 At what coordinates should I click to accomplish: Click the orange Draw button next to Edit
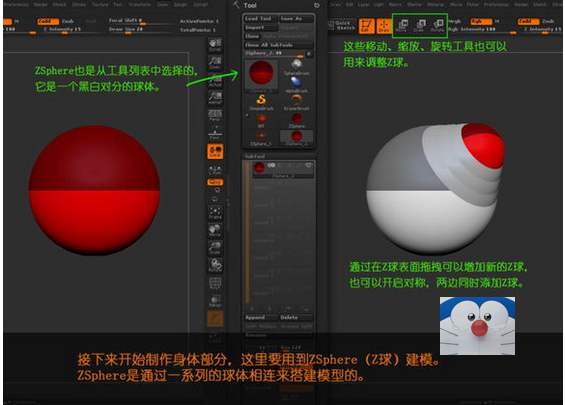pos(384,26)
